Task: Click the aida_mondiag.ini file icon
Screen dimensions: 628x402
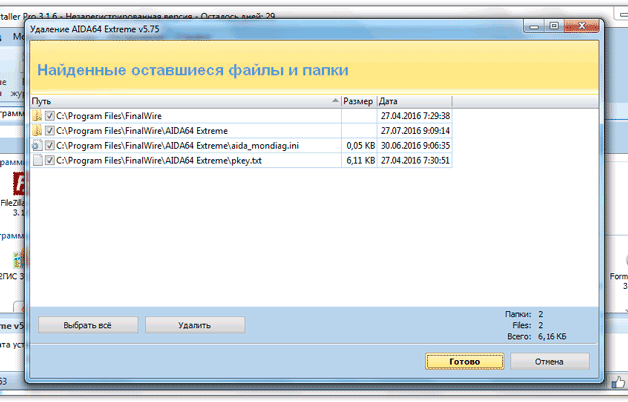Action: coord(37,146)
